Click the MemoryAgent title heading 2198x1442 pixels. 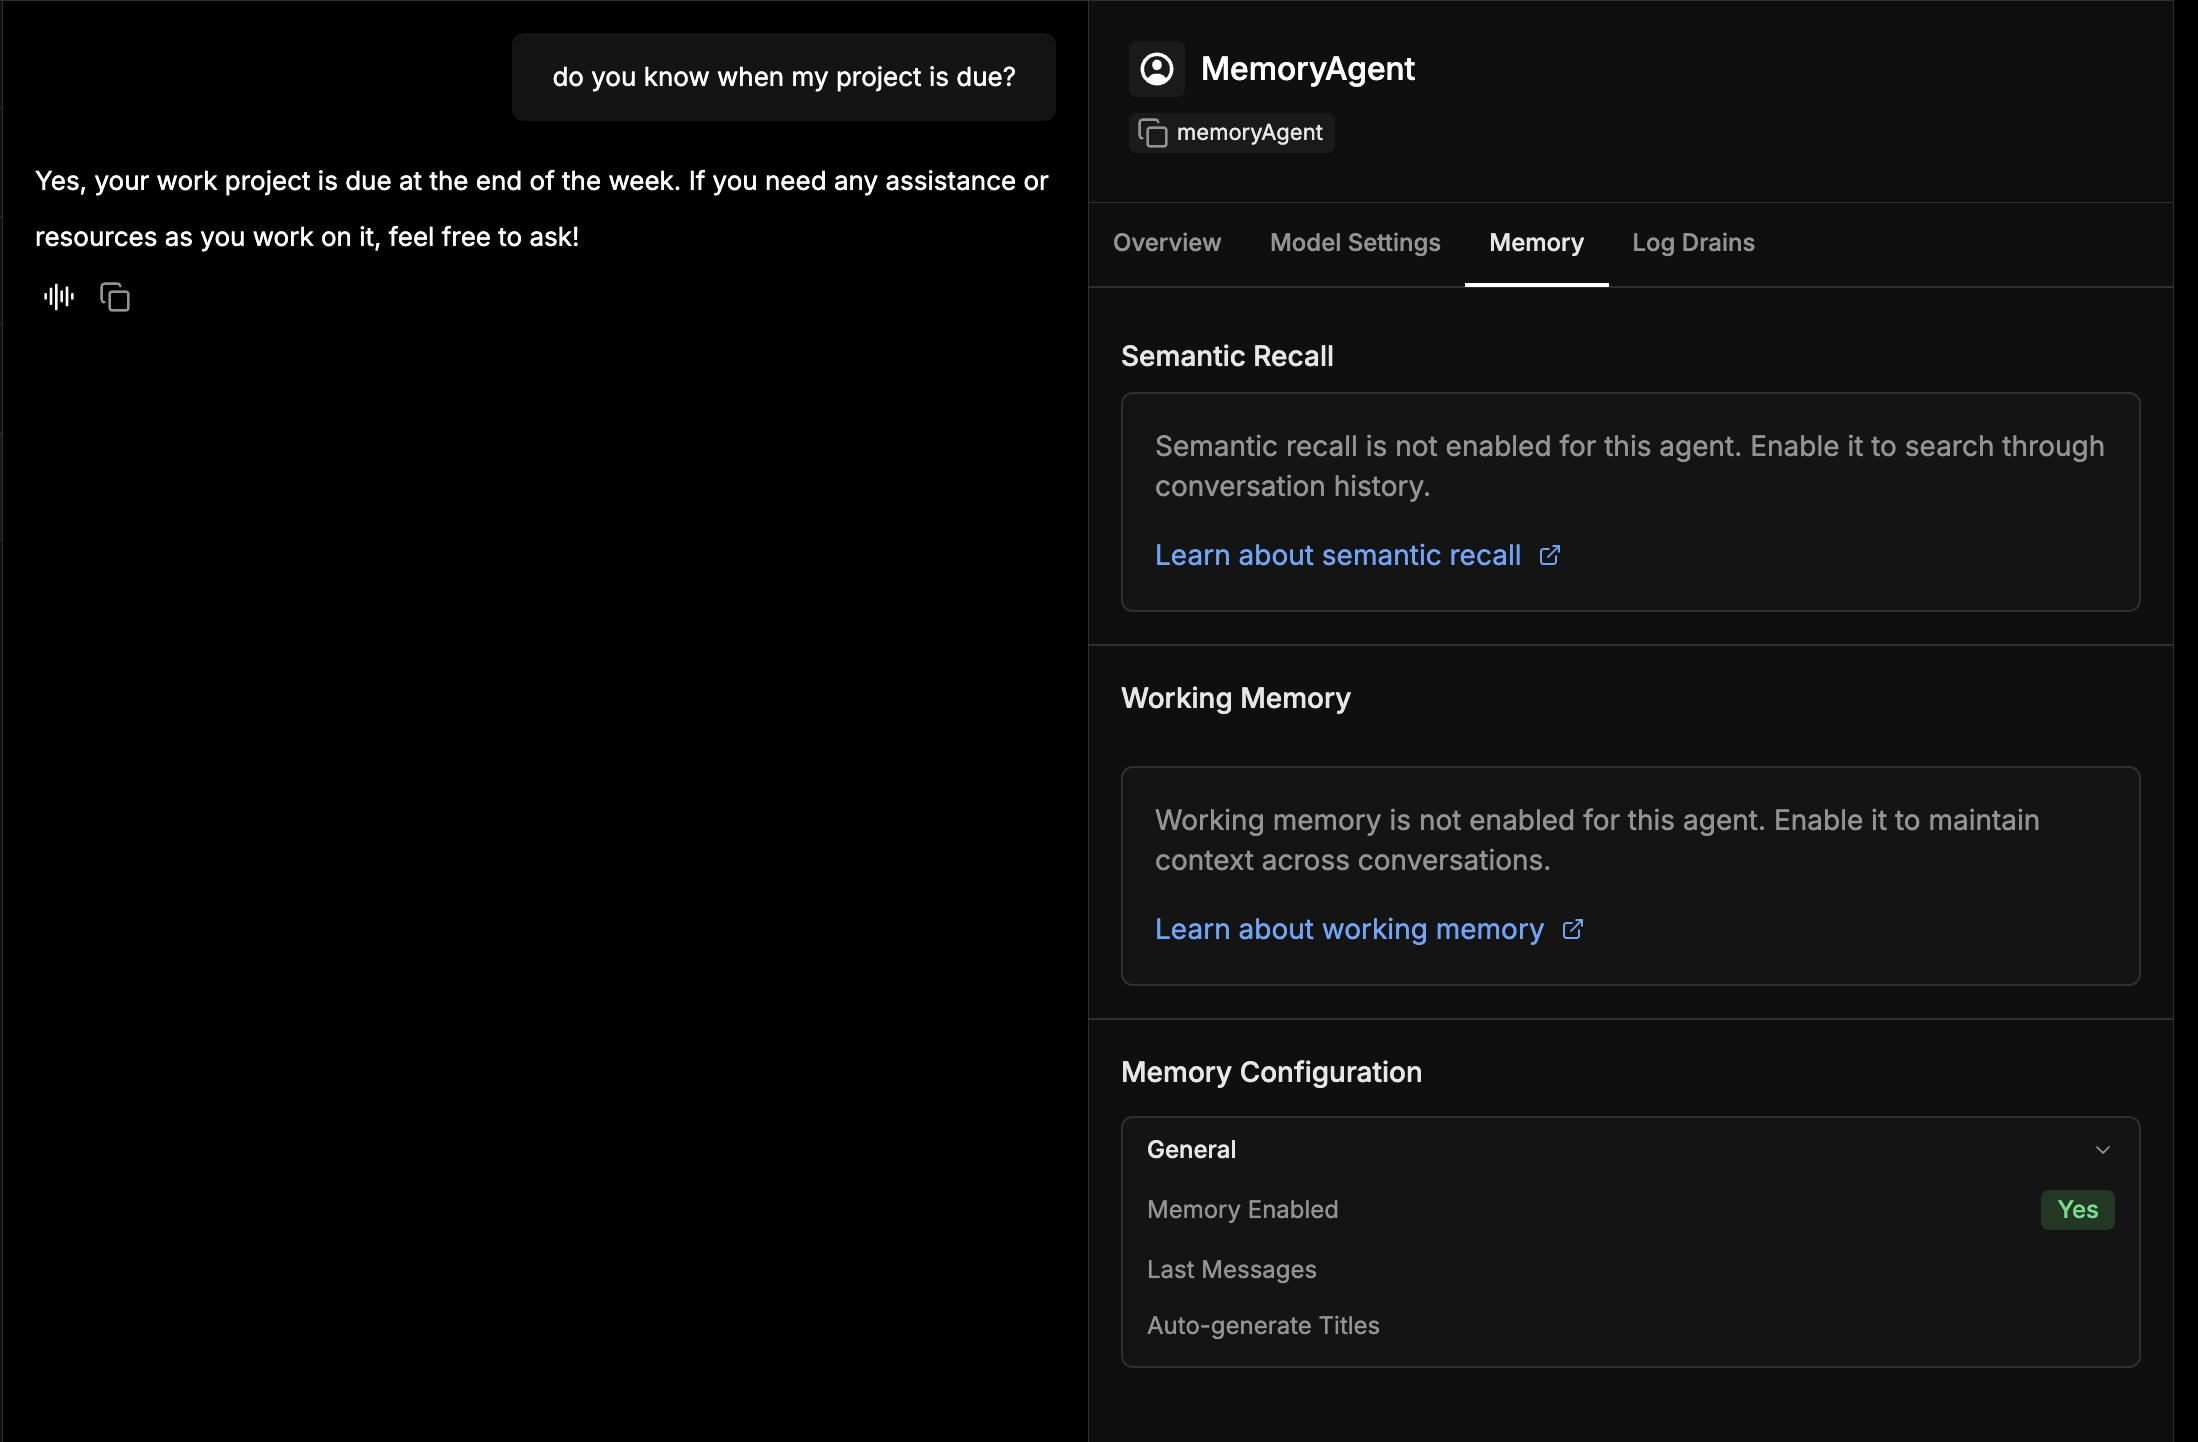pos(1307,69)
